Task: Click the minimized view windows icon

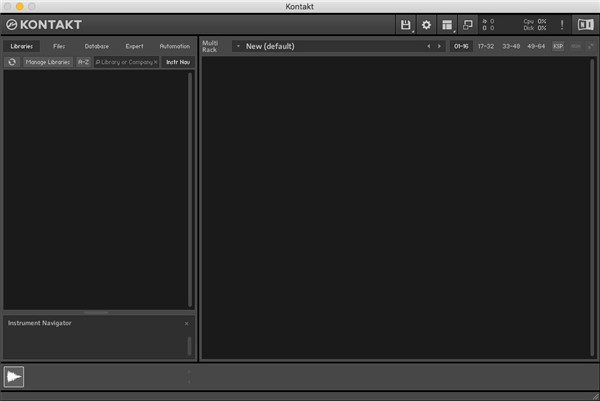Action: coord(468,25)
